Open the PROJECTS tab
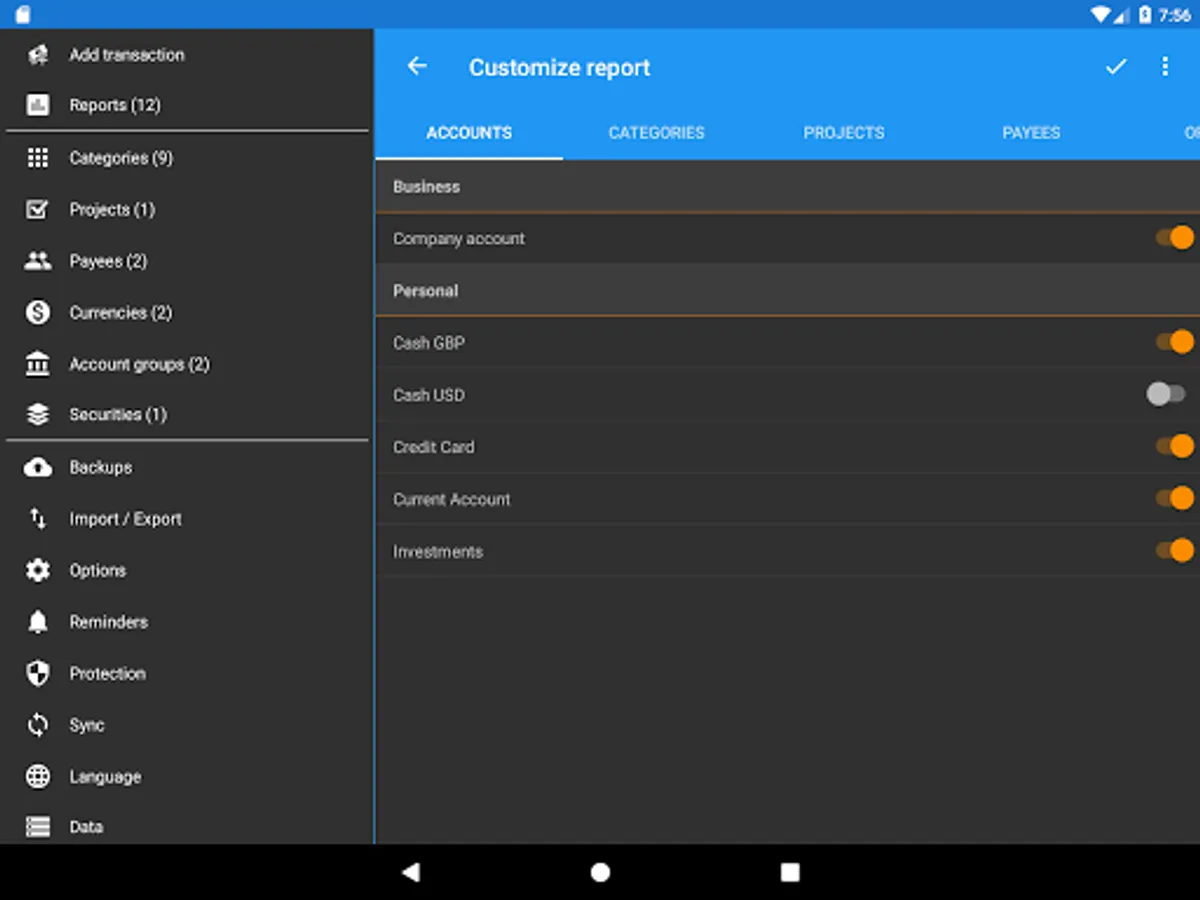This screenshot has width=1200, height=900. click(844, 132)
